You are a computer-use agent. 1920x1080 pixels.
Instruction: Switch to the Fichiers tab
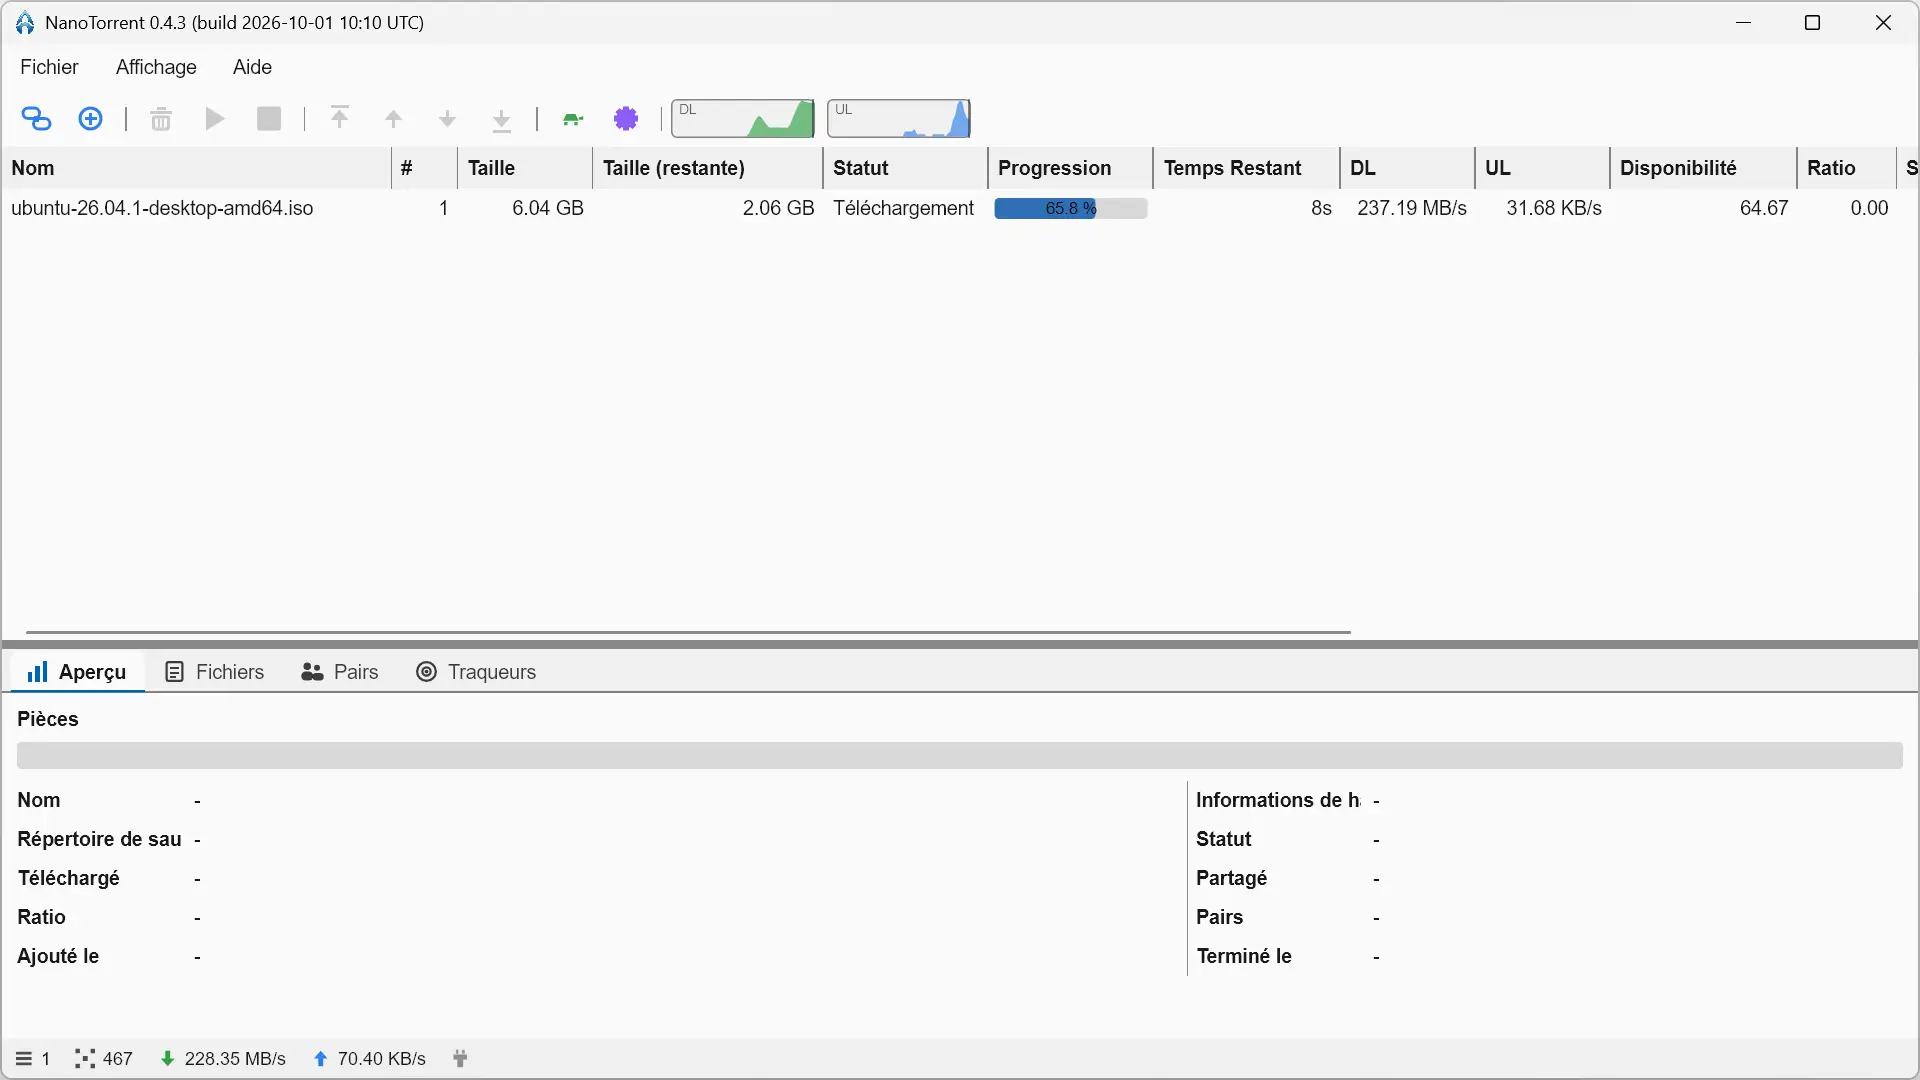coord(215,672)
